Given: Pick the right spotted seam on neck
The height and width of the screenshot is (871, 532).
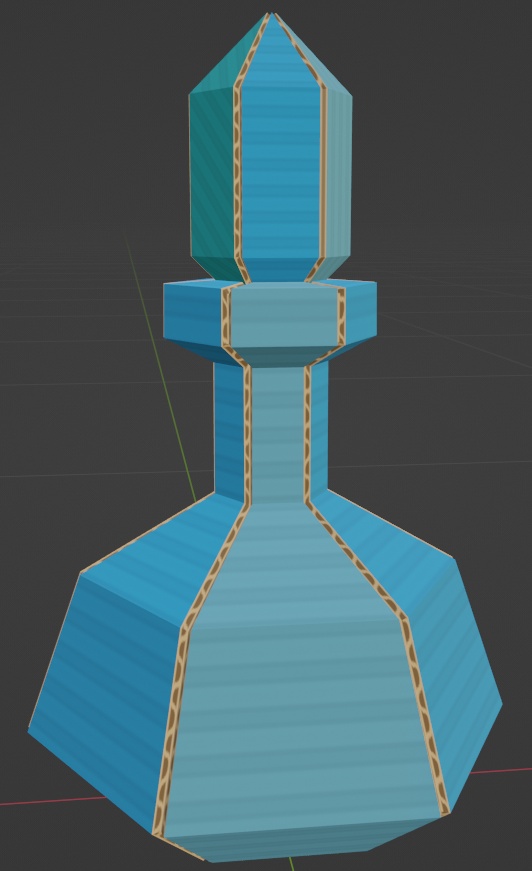Looking at the screenshot, I should click(x=307, y=433).
